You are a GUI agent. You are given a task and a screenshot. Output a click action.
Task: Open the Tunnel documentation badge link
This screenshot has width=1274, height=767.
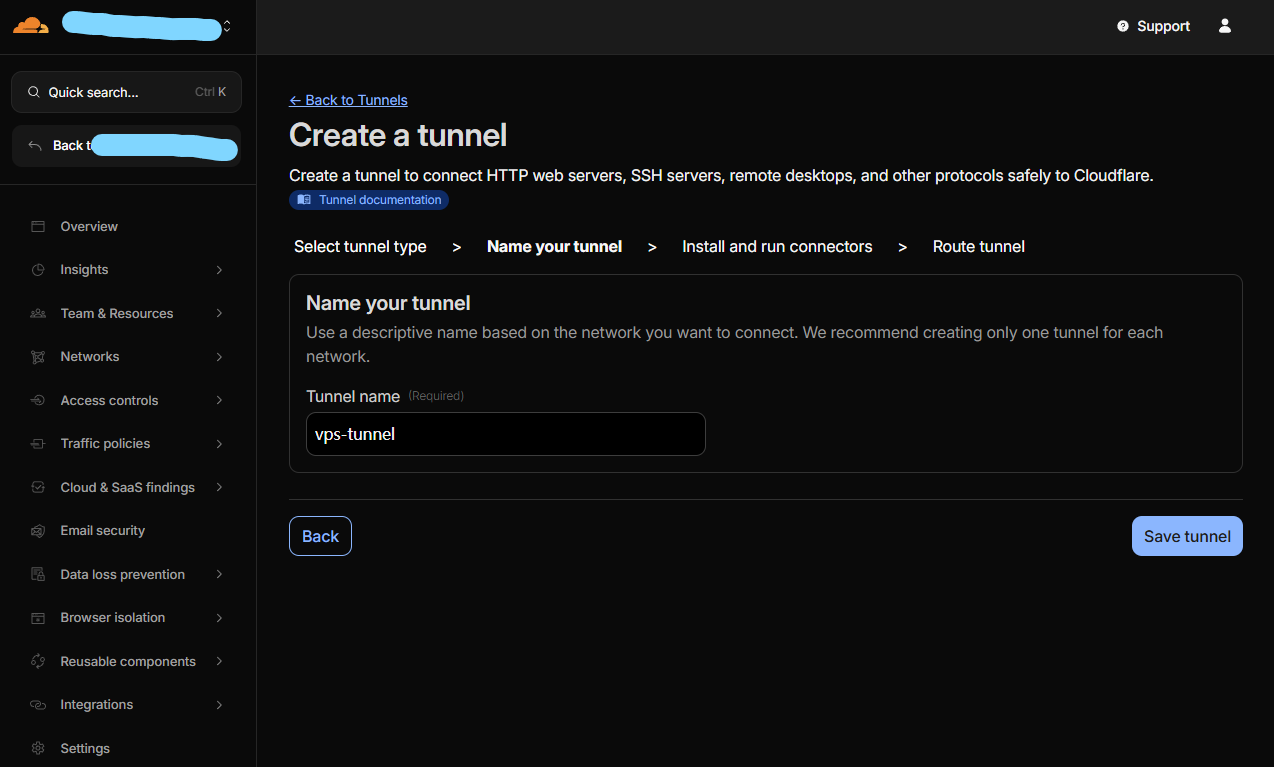(x=369, y=200)
